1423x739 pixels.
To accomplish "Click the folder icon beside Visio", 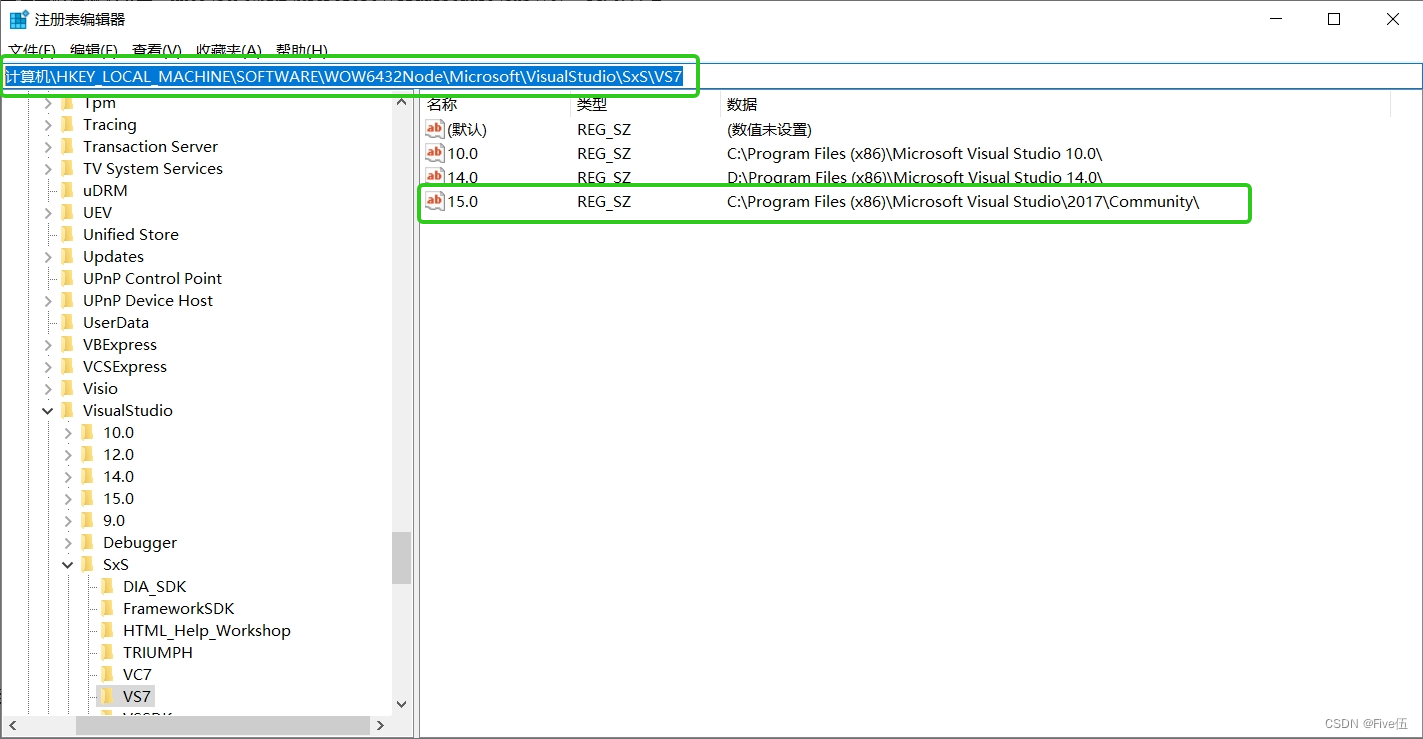I will pyautogui.click(x=68, y=389).
